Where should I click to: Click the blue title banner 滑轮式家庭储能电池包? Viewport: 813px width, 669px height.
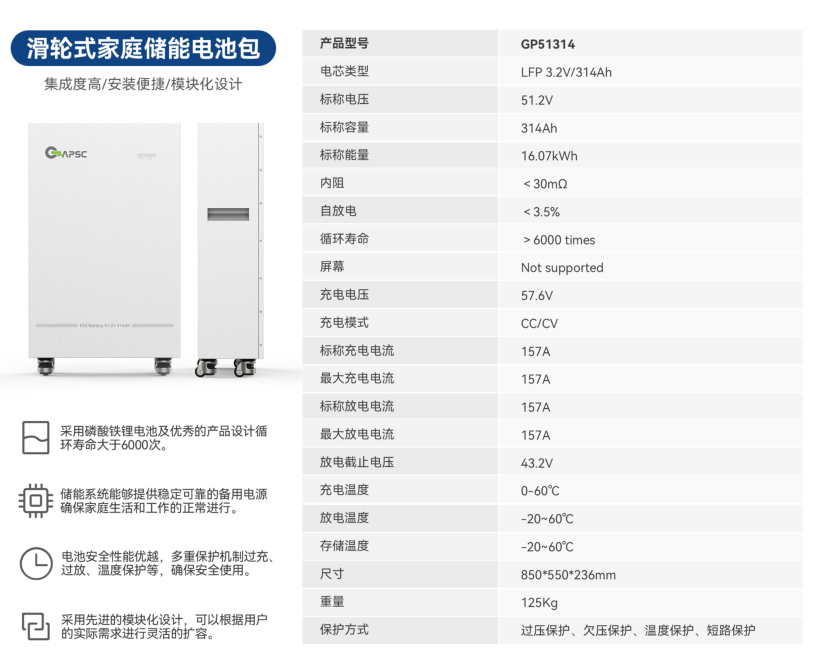tap(142, 45)
